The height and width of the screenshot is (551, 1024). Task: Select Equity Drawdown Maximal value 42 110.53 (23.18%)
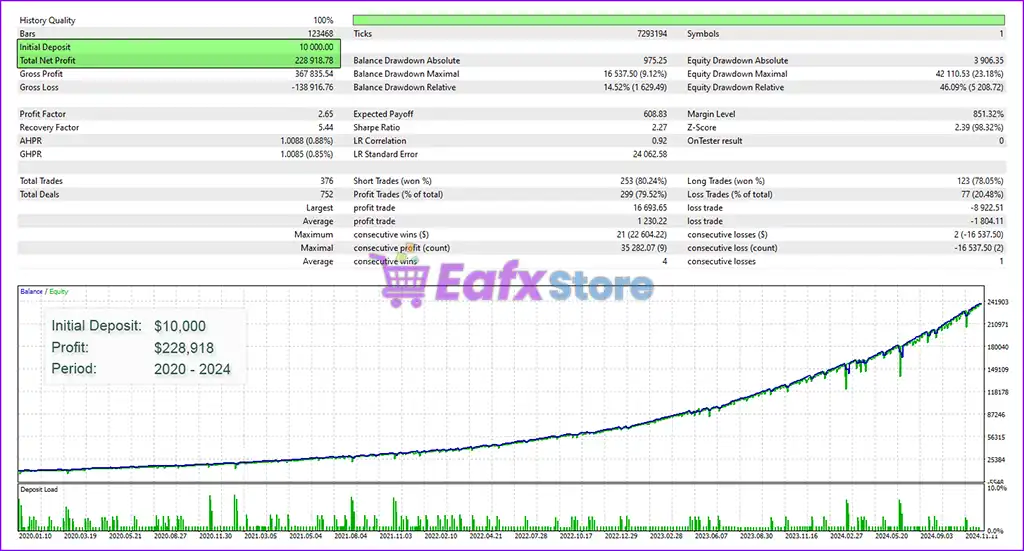coord(970,74)
